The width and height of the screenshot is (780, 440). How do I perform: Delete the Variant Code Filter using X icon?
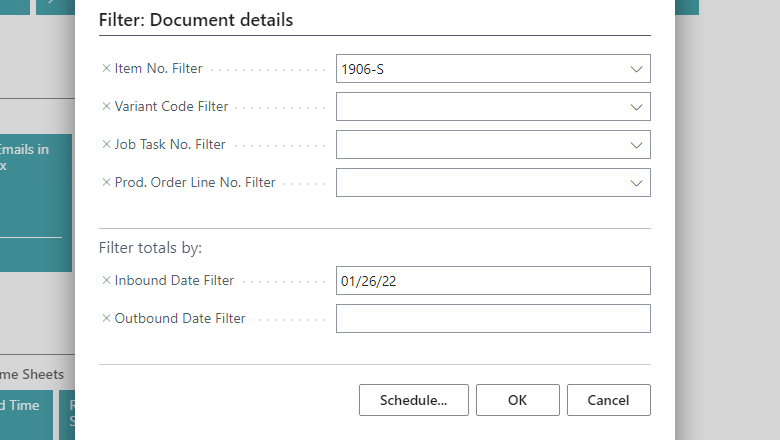[106, 107]
